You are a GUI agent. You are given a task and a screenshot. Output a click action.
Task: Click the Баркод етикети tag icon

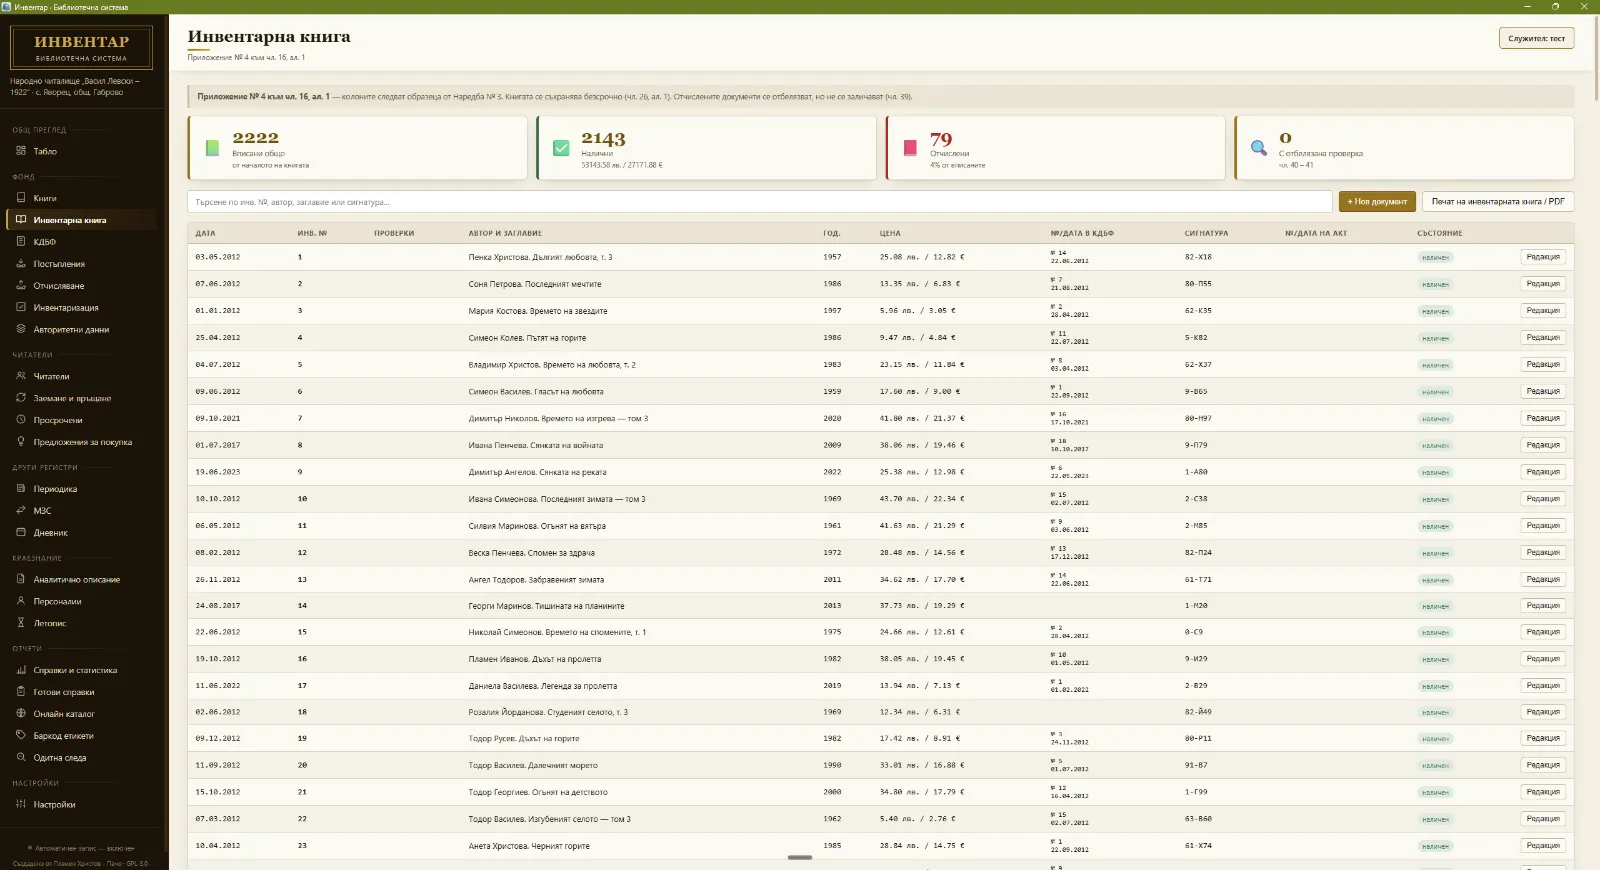tap(21, 736)
